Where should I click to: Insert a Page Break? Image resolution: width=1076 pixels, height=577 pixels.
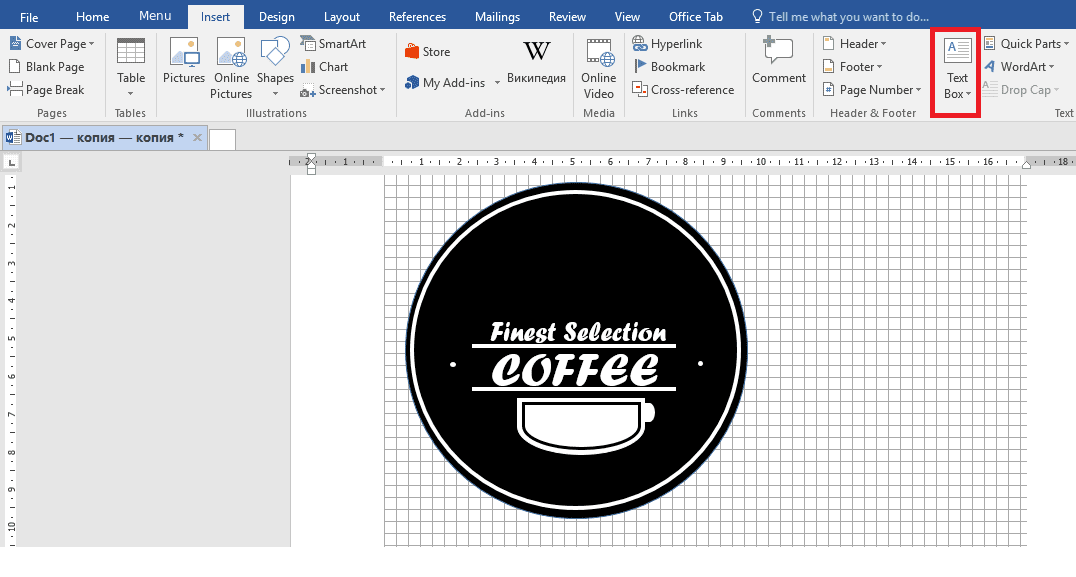point(48,89)
